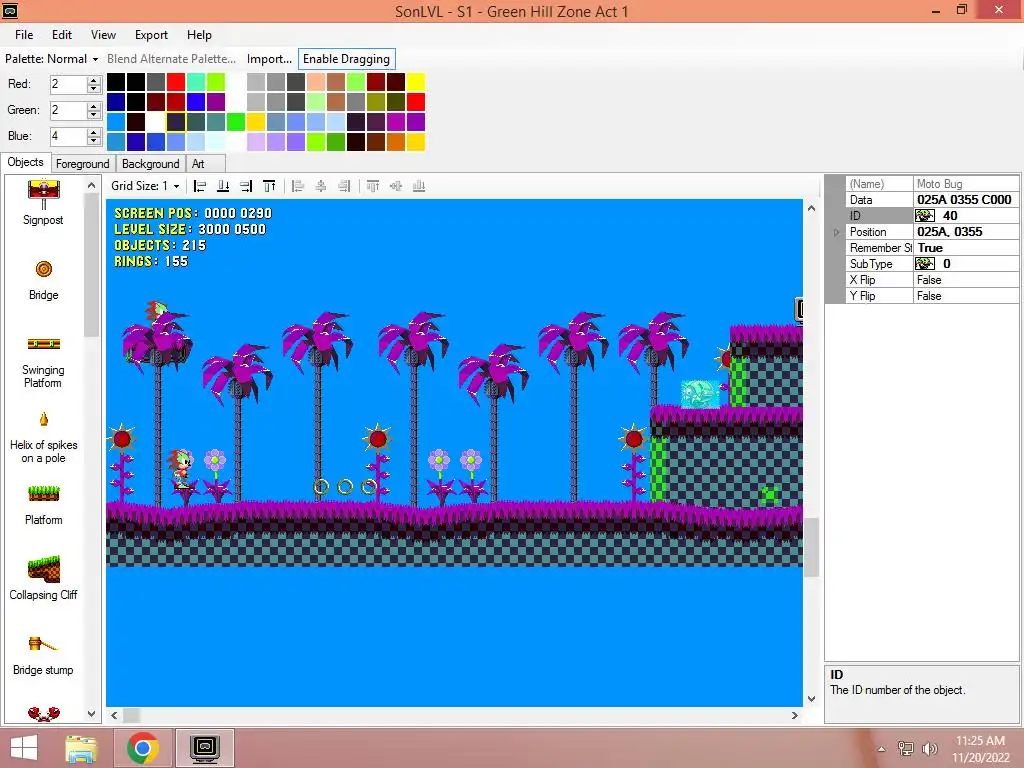Click the Remember State True value
The width and height of the screenshot is (1024, 768).
tap(966, 248)
